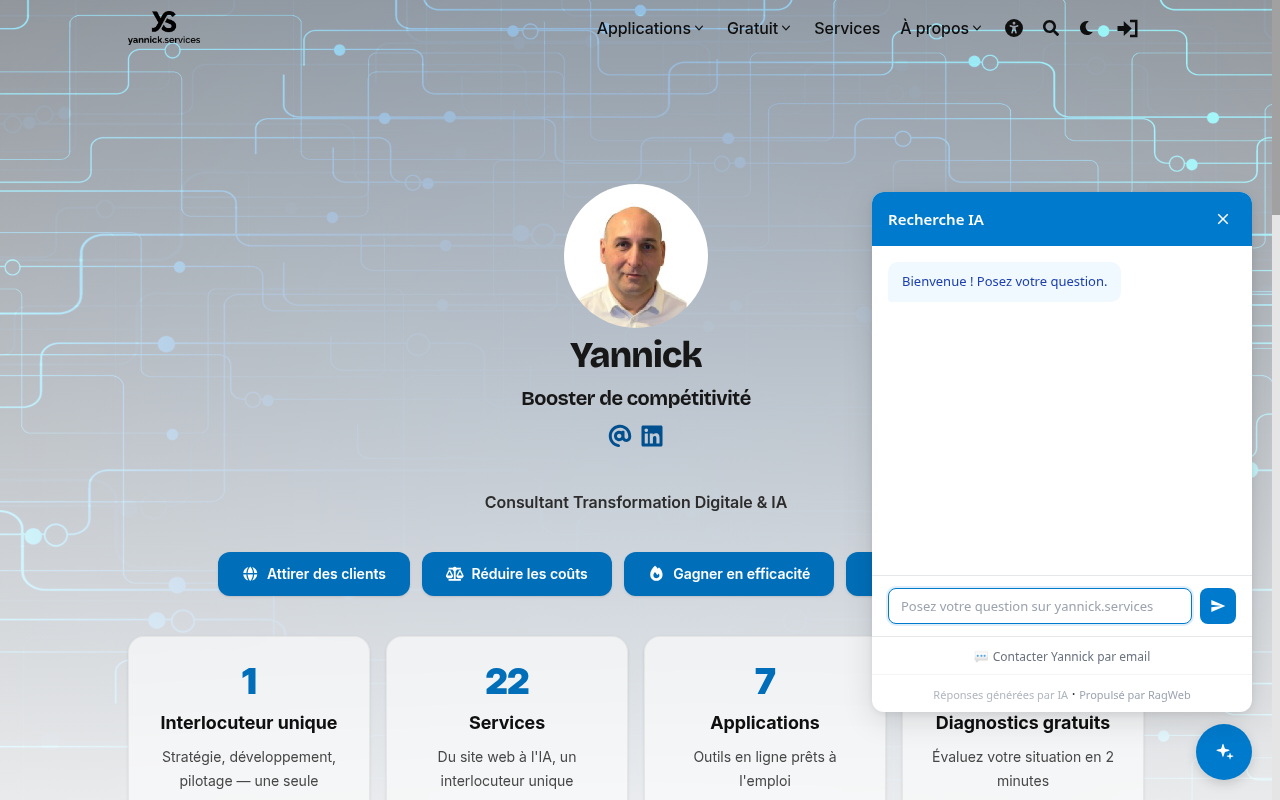This screenshot has width=1280, height=800.
Task: Click the Yannick name heading
Action: [636, 354]
